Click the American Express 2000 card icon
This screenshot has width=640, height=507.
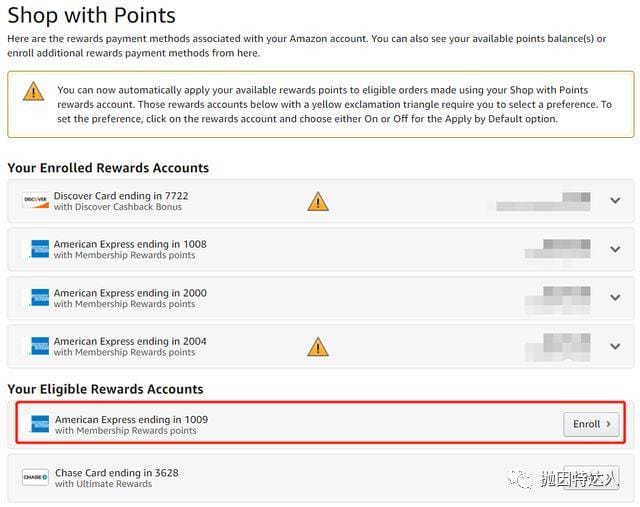[39, 298]
